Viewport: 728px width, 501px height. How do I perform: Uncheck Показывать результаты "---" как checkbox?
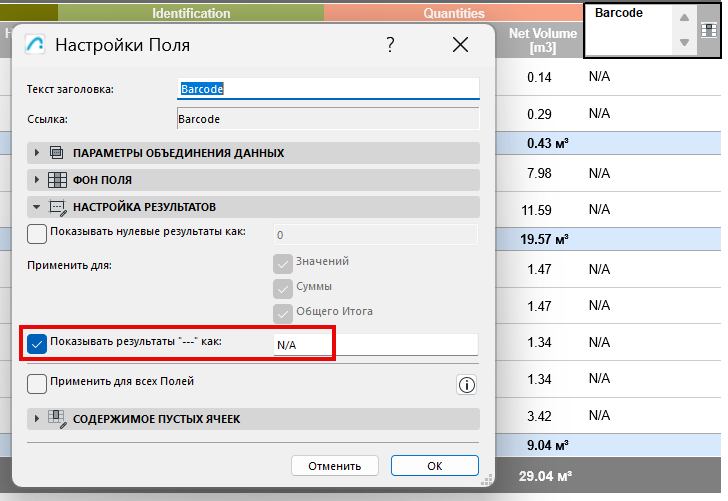tap(37, 344)
